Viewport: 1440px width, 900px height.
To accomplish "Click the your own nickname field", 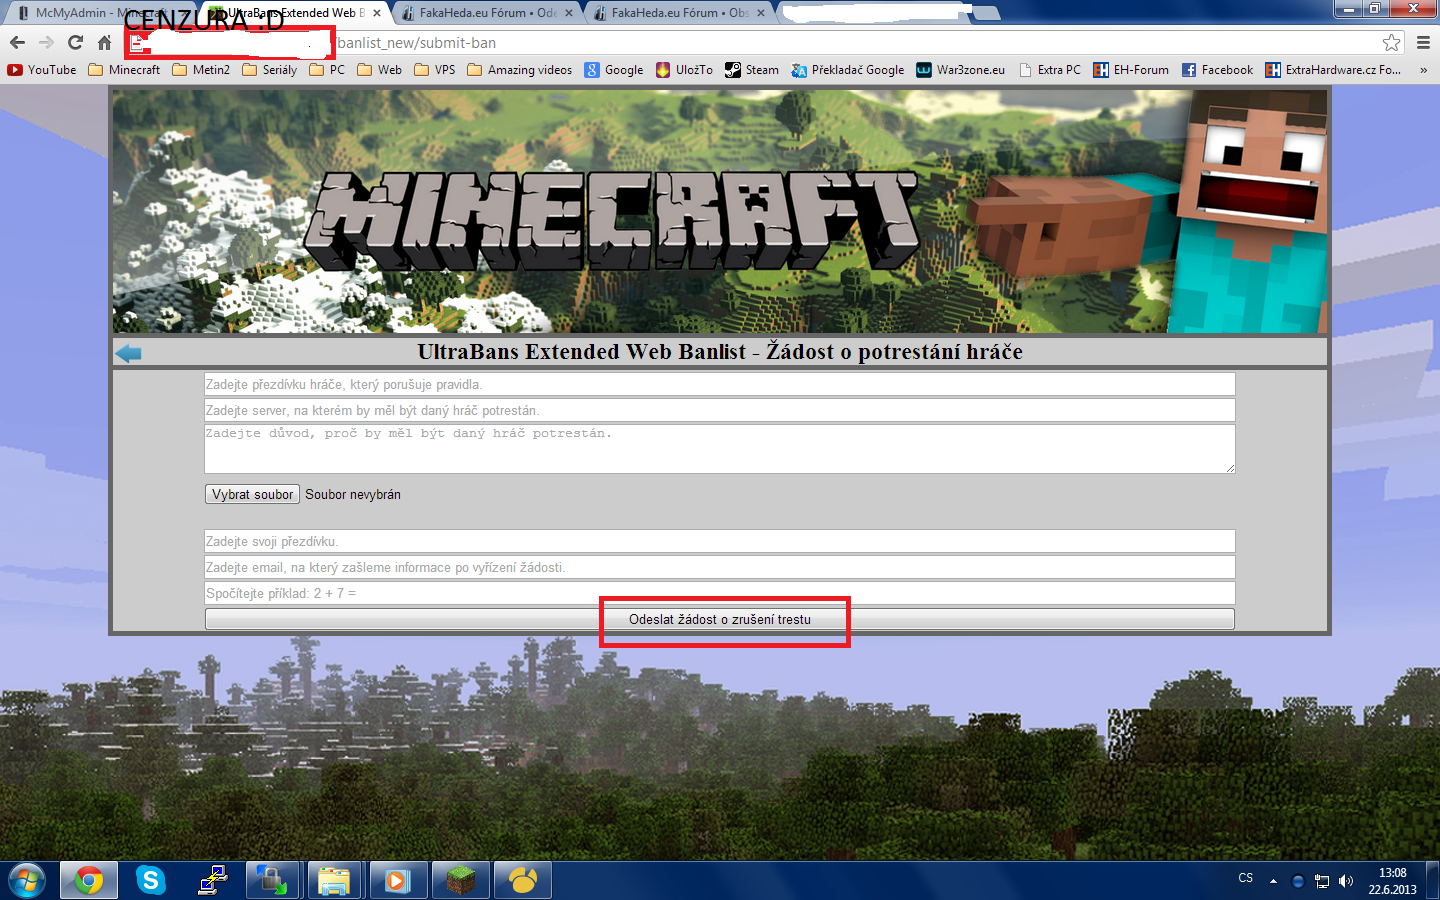I will pos(720,541).
